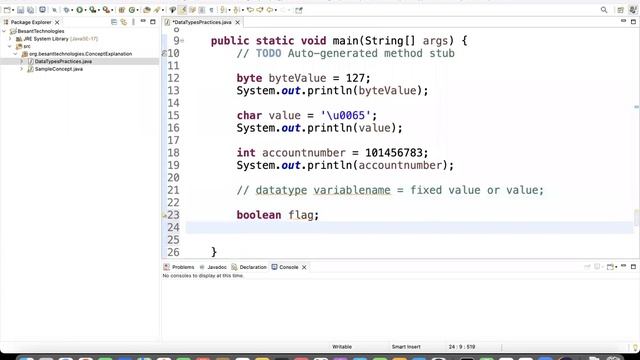
Task: Switch to the Java perspective icon
Action: click(x=633, y=10)
